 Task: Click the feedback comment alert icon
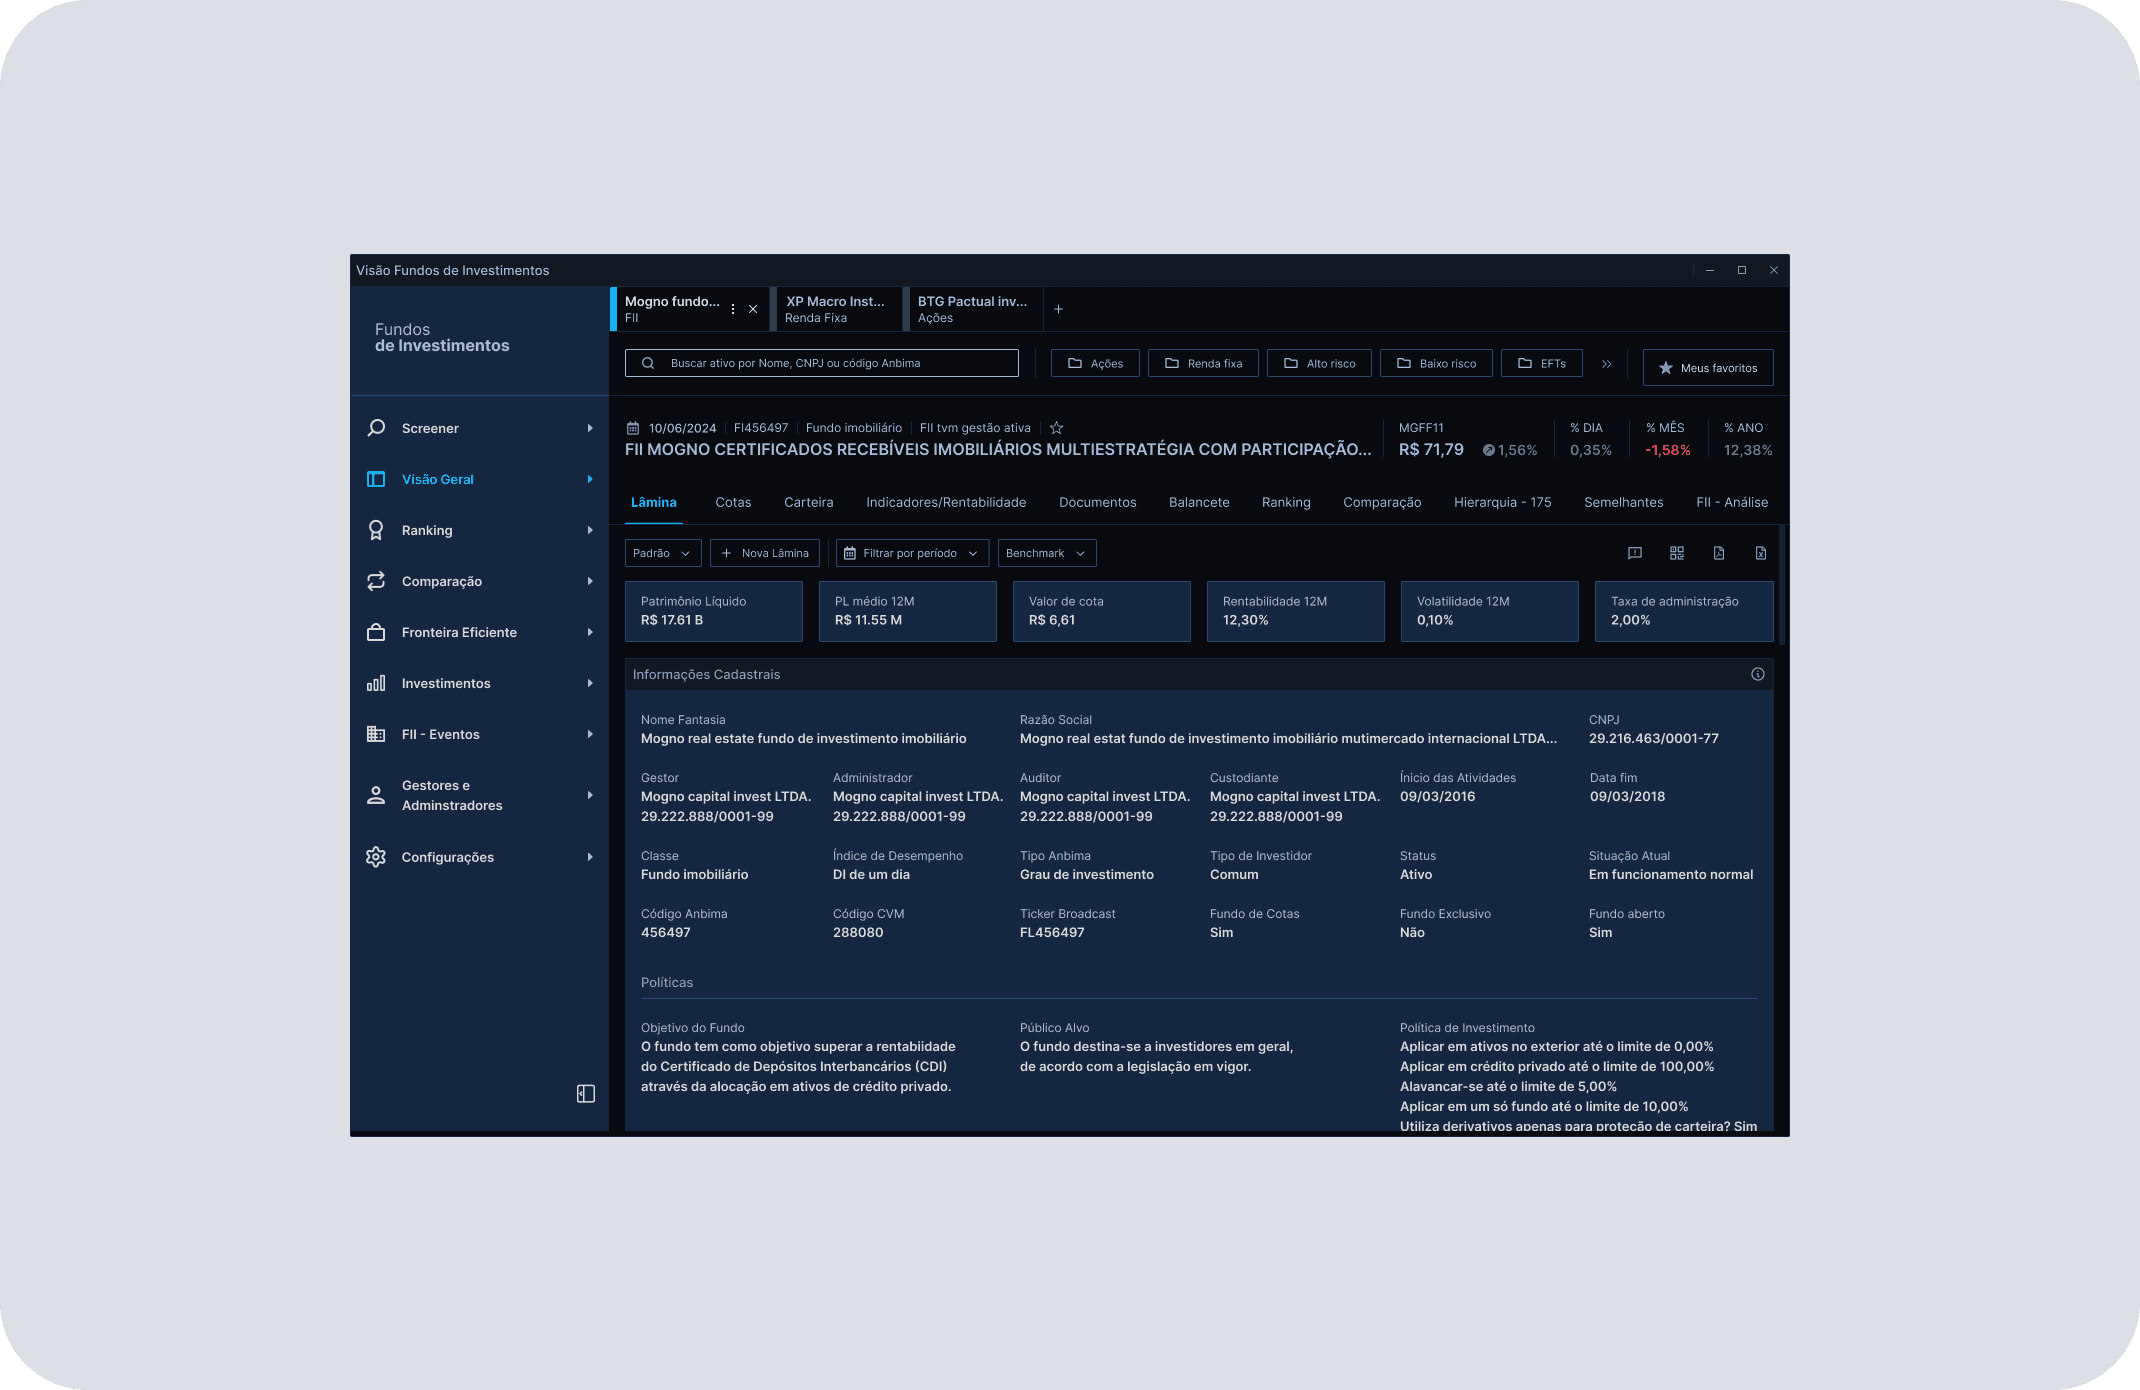pyautogui.click(x=1635, y=553)
